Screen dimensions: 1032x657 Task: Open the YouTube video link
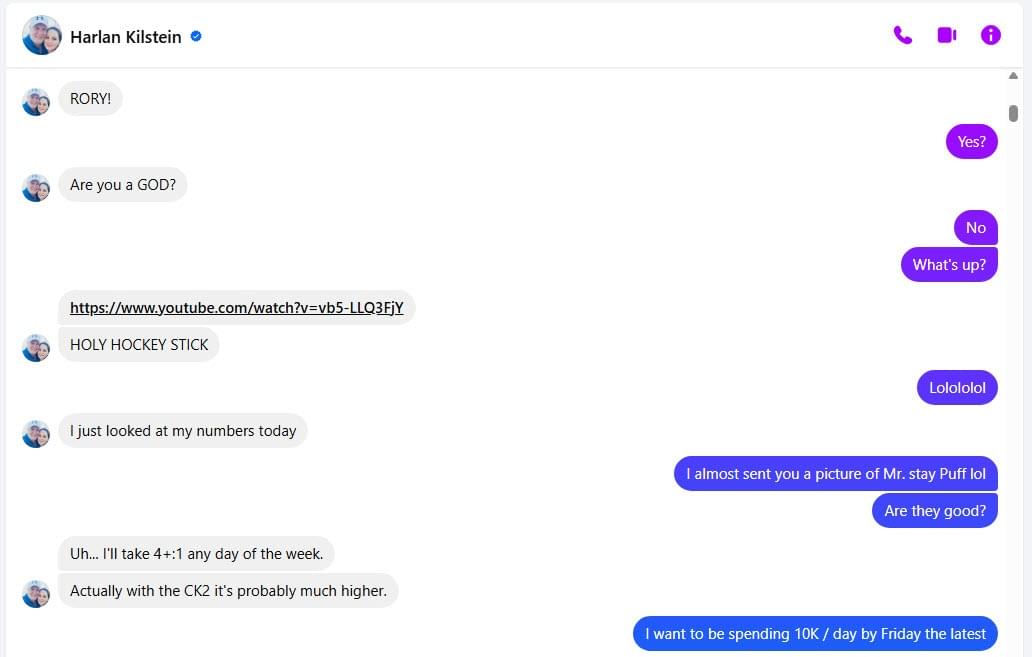[236, 308]
